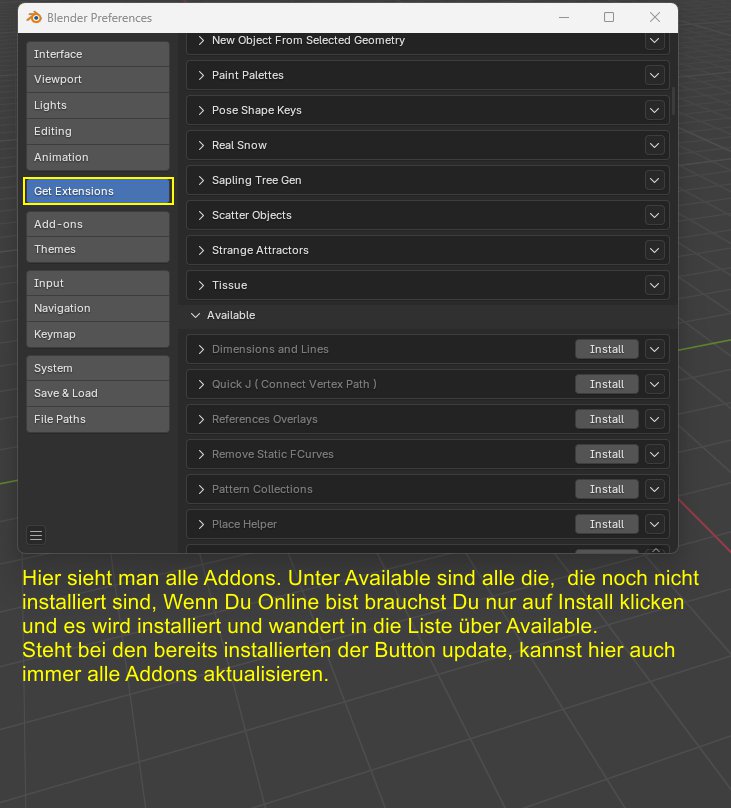Open dropdown menu for New Object From Selected Geometry

pos(654,40)
